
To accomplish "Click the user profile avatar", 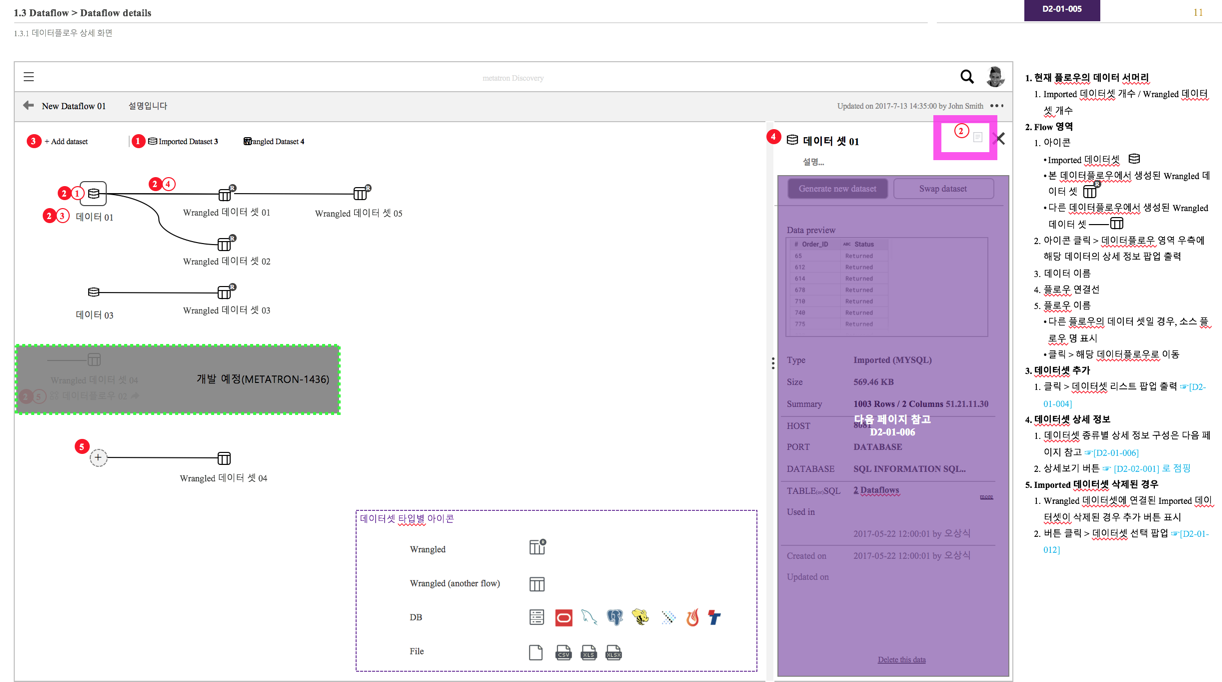I will click(994, 76).
